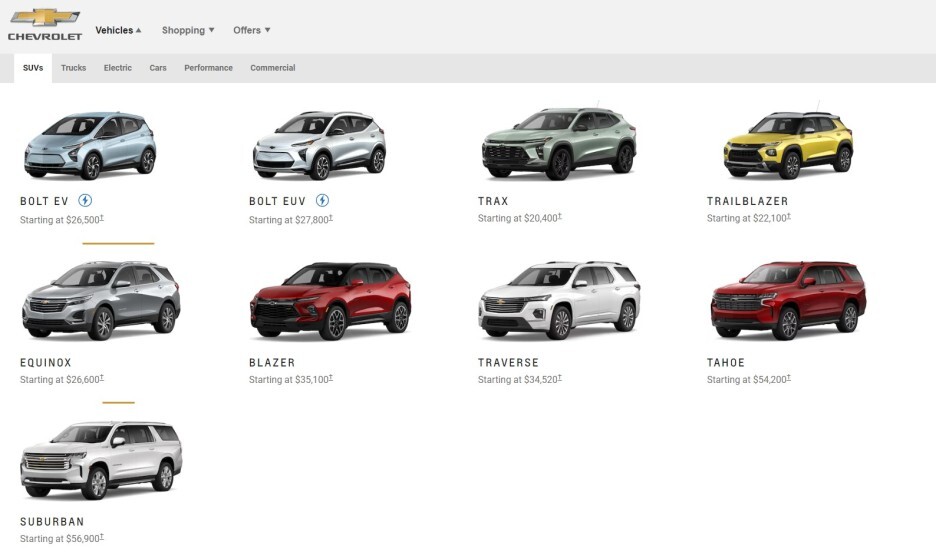Click the Chevrolet bowtie logo

45,24
